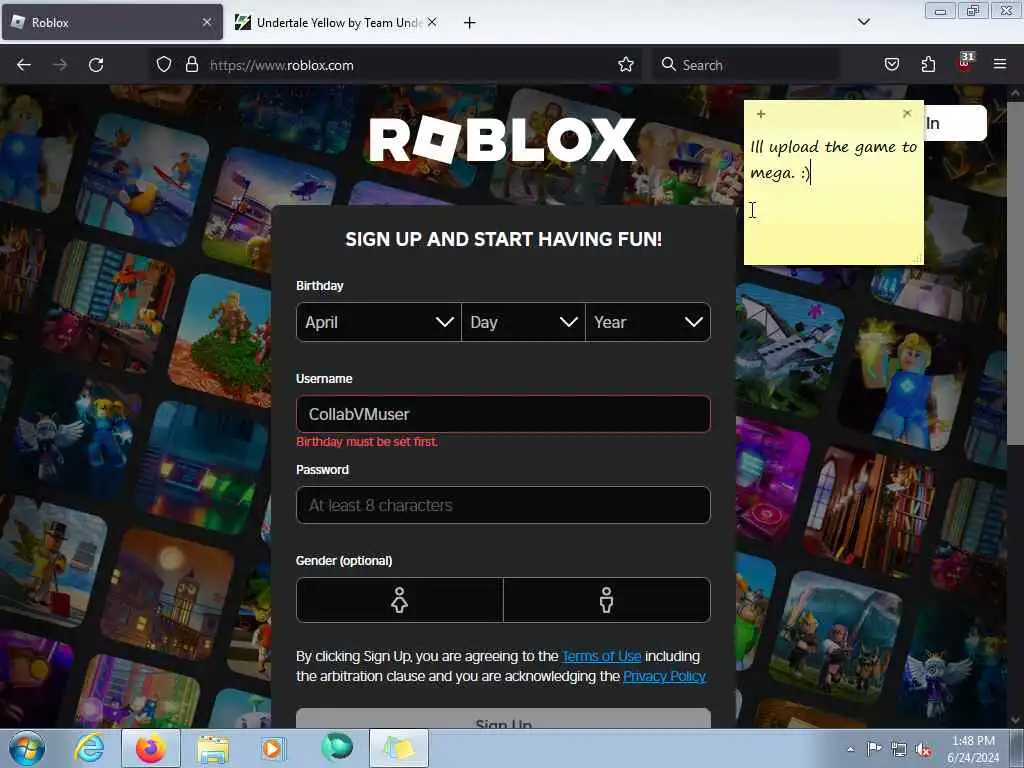Switch to Firefox in the taskbar
Viewport: 1024px width, 768px height.
pos(150,748)
